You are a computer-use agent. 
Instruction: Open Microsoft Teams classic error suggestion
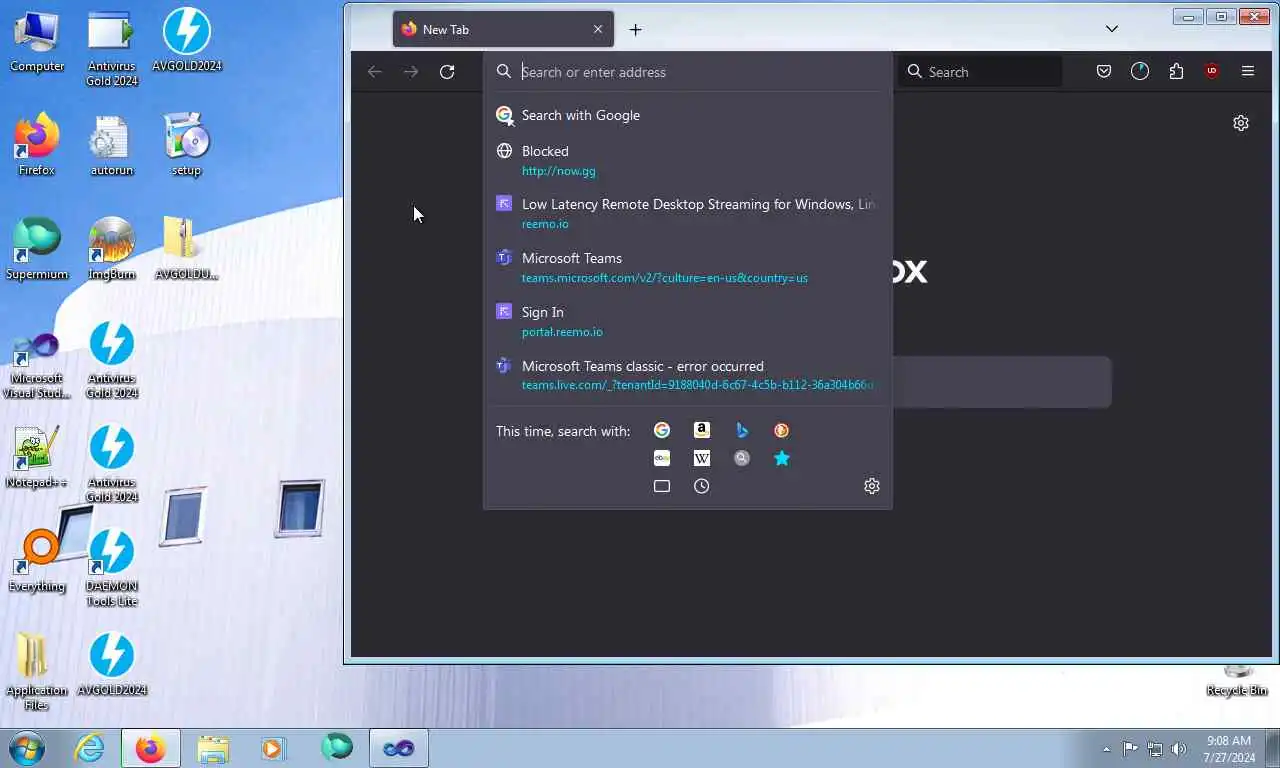pos(688,375)
